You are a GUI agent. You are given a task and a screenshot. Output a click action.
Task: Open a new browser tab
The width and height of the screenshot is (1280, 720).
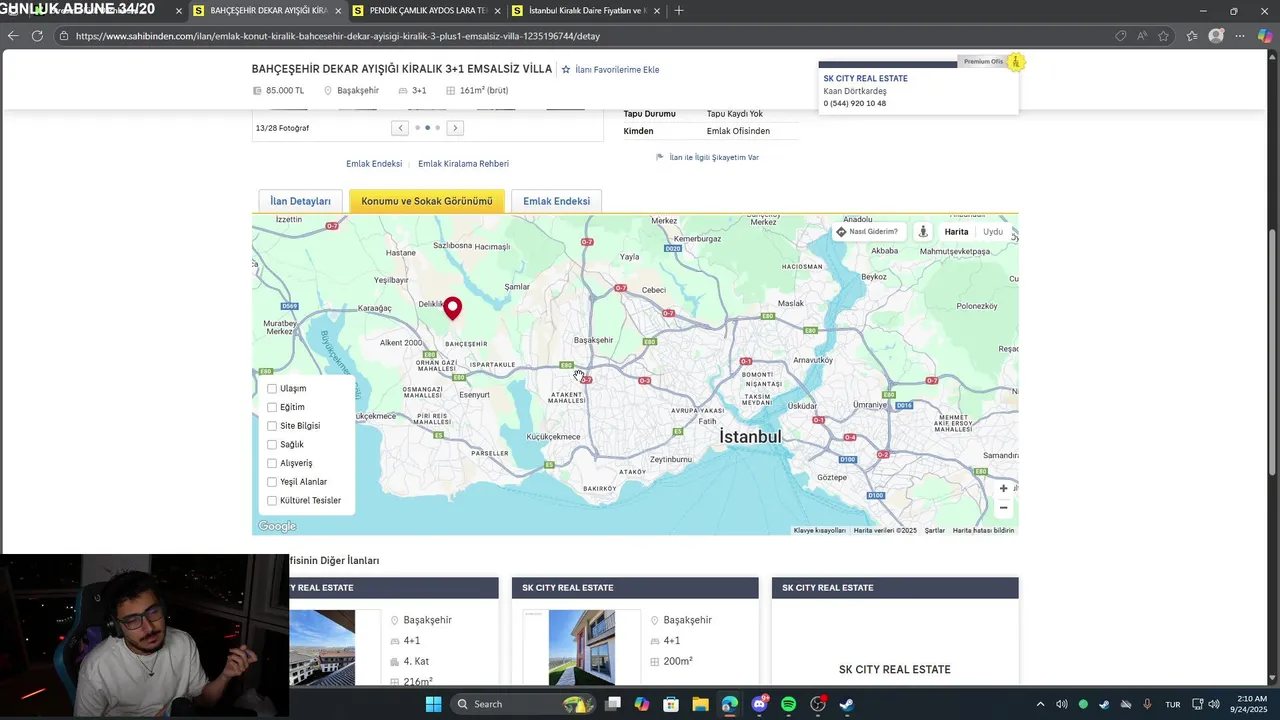(679, 10)
